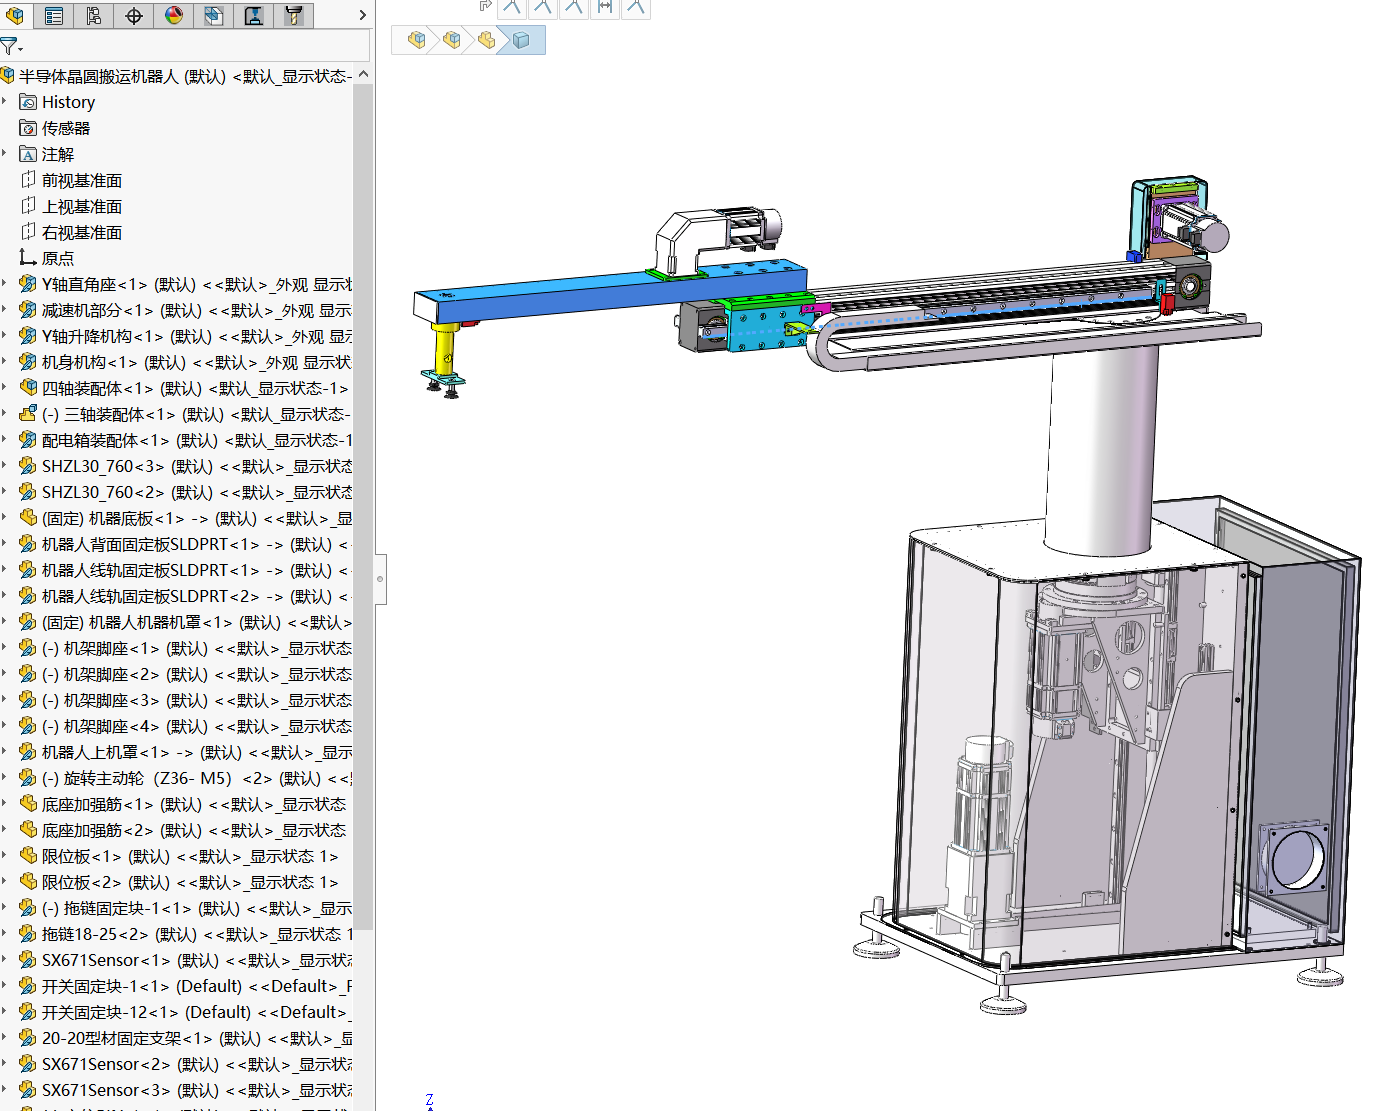Screen dimensions: 1393x1111
Task: Expand the 配电箱装配体<1> node
Action: tap(5, 440)
